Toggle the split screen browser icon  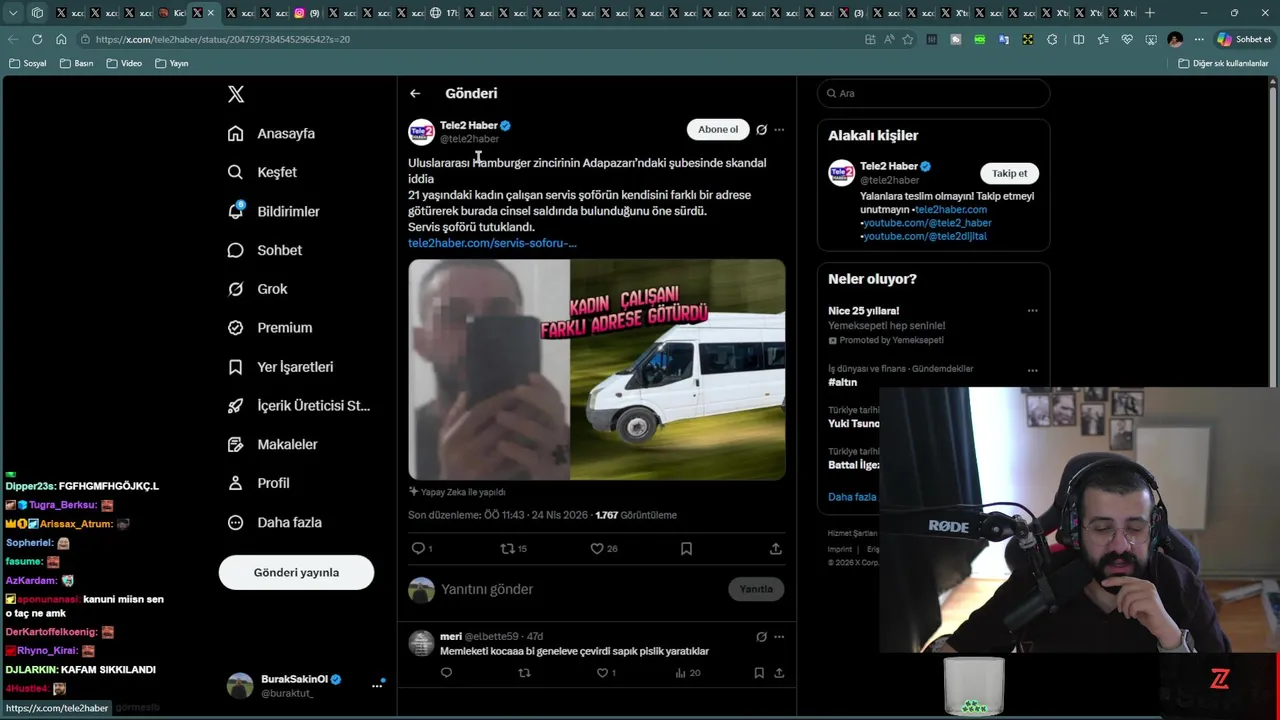[1078, 39]
